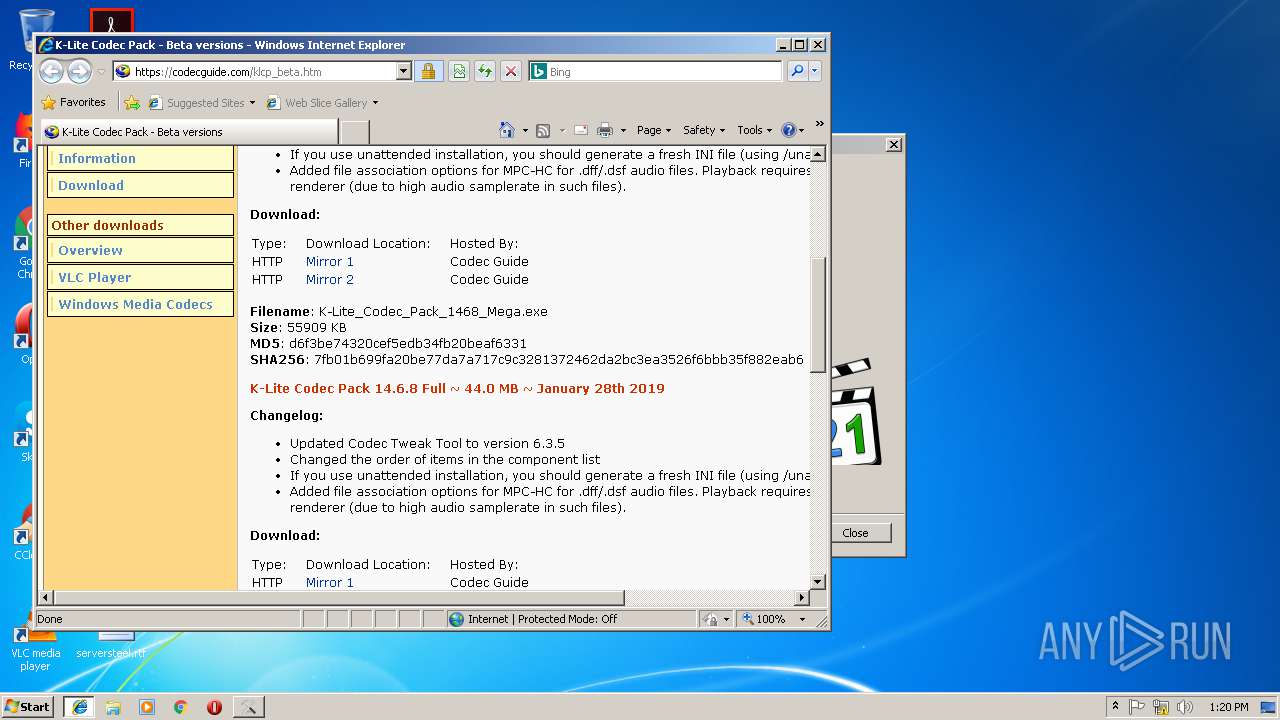
Task: Click the Read Mail icon
Action: (580, 130)
